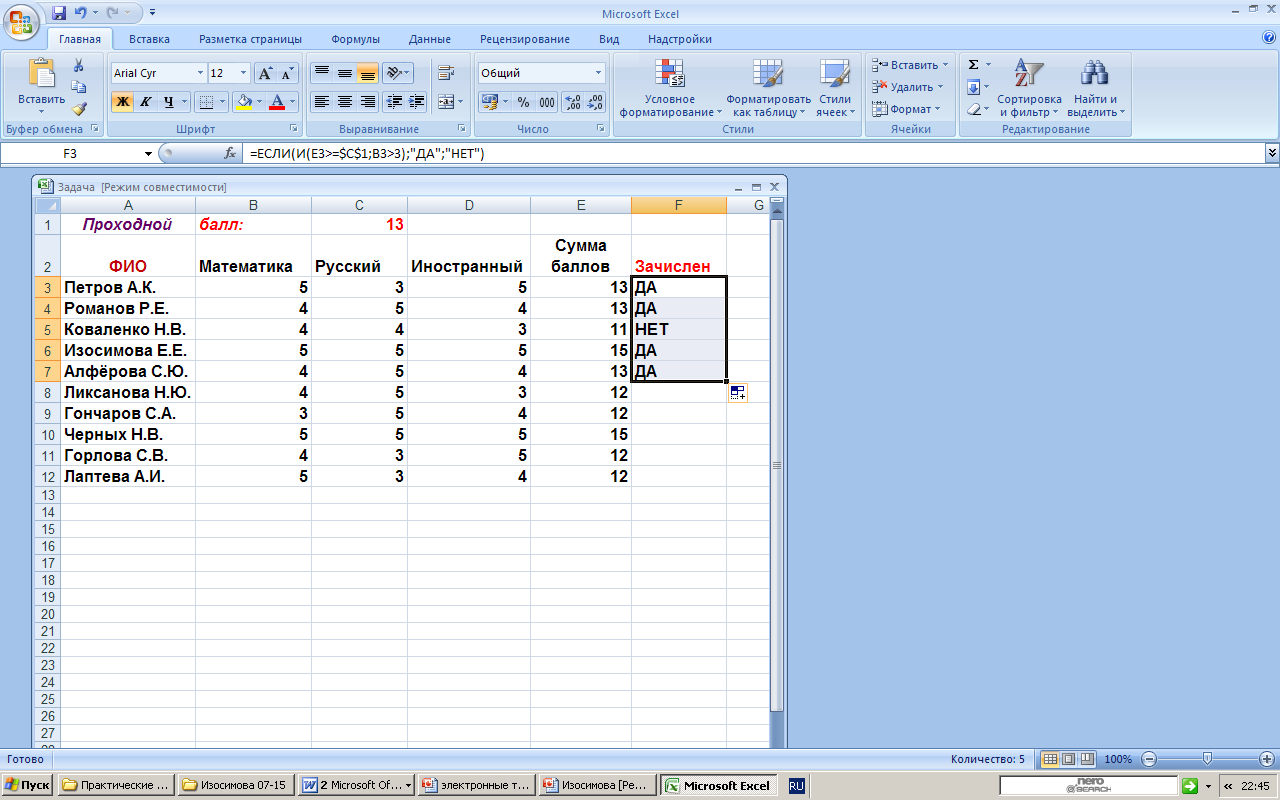1280x800 pixels.
Task: Open the Формулы ribbon tab
Action: [x=355, y=39]
